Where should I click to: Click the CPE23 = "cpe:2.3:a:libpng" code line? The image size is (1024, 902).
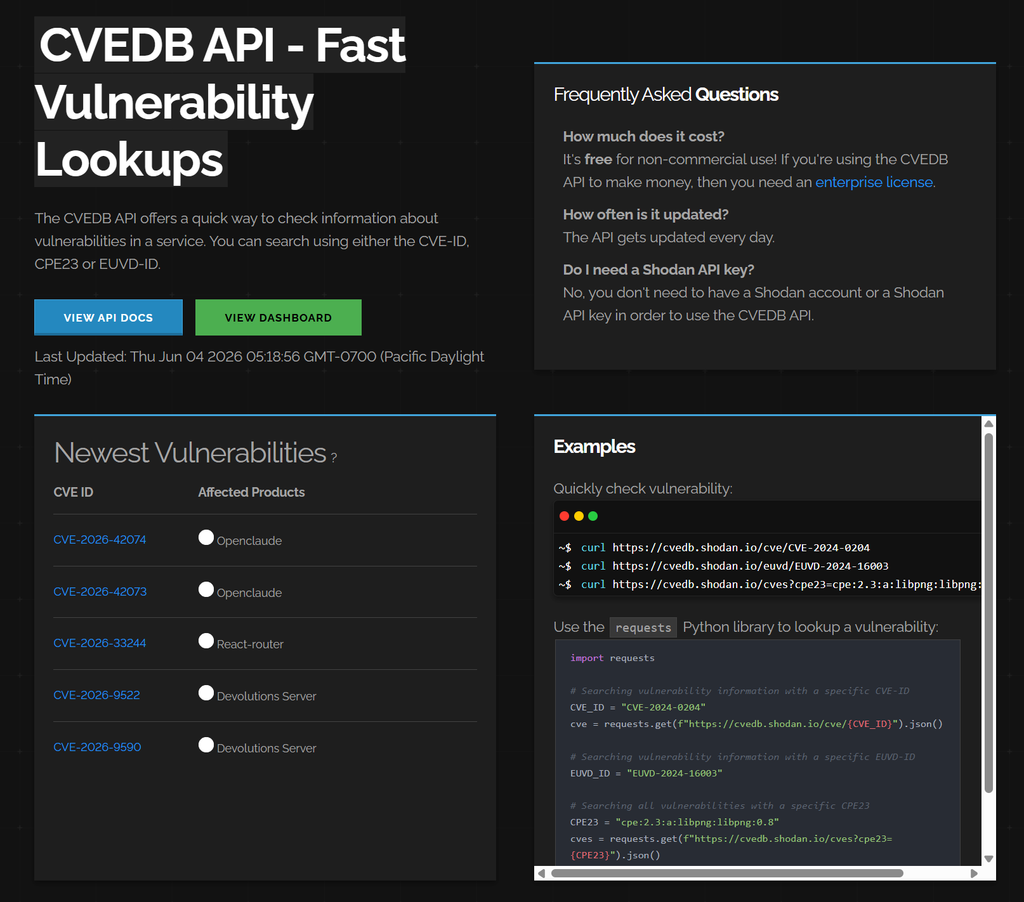pyautogui.click(x=675, y=822)
